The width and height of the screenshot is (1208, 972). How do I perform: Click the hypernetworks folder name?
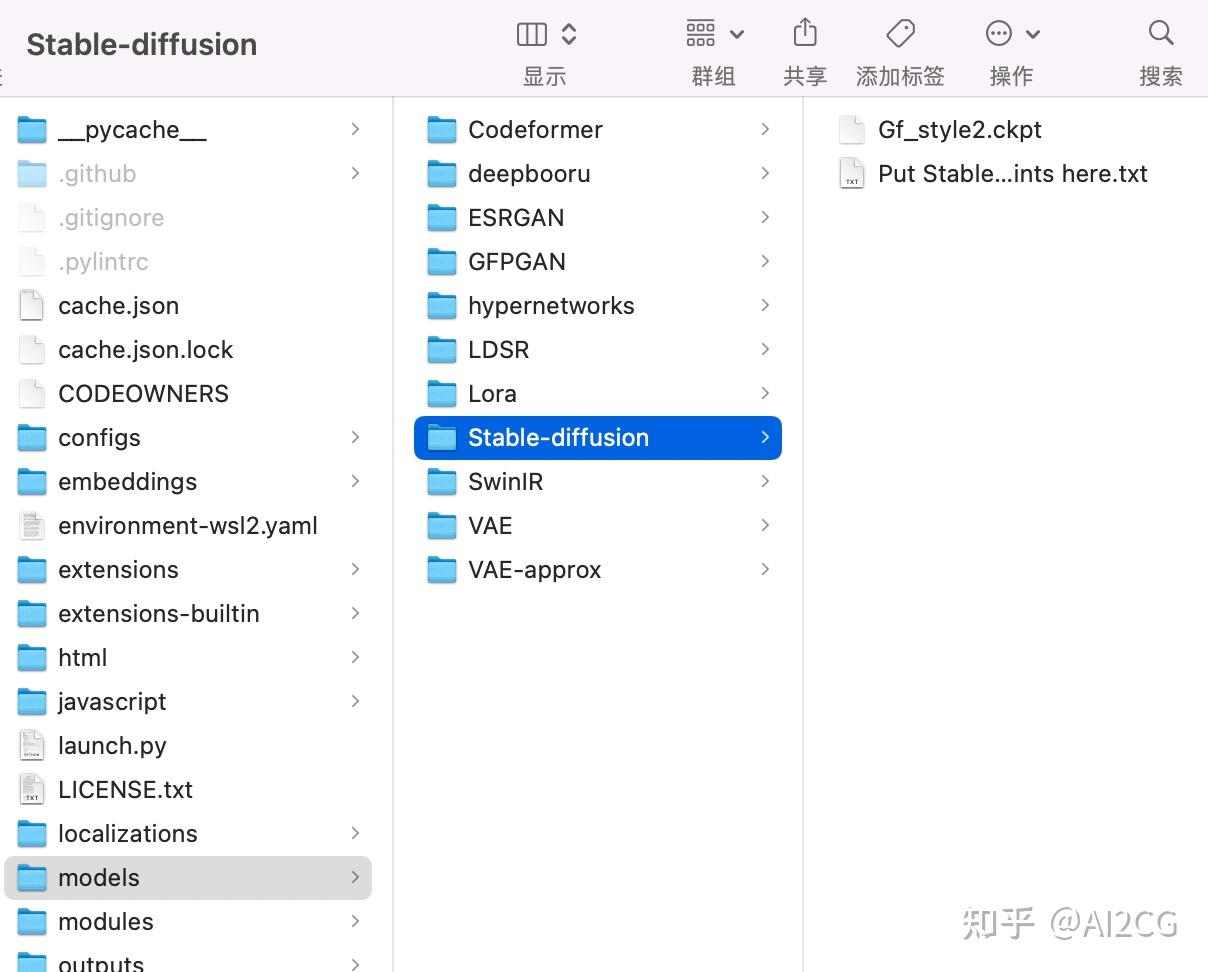coord(551,306)
